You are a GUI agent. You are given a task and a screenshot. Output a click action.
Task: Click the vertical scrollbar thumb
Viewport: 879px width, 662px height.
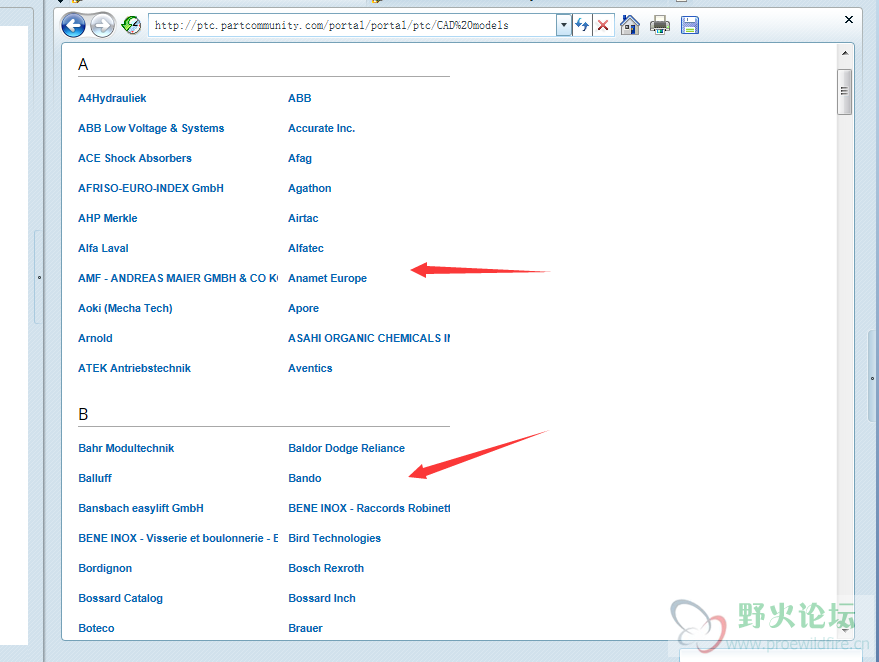845,92
